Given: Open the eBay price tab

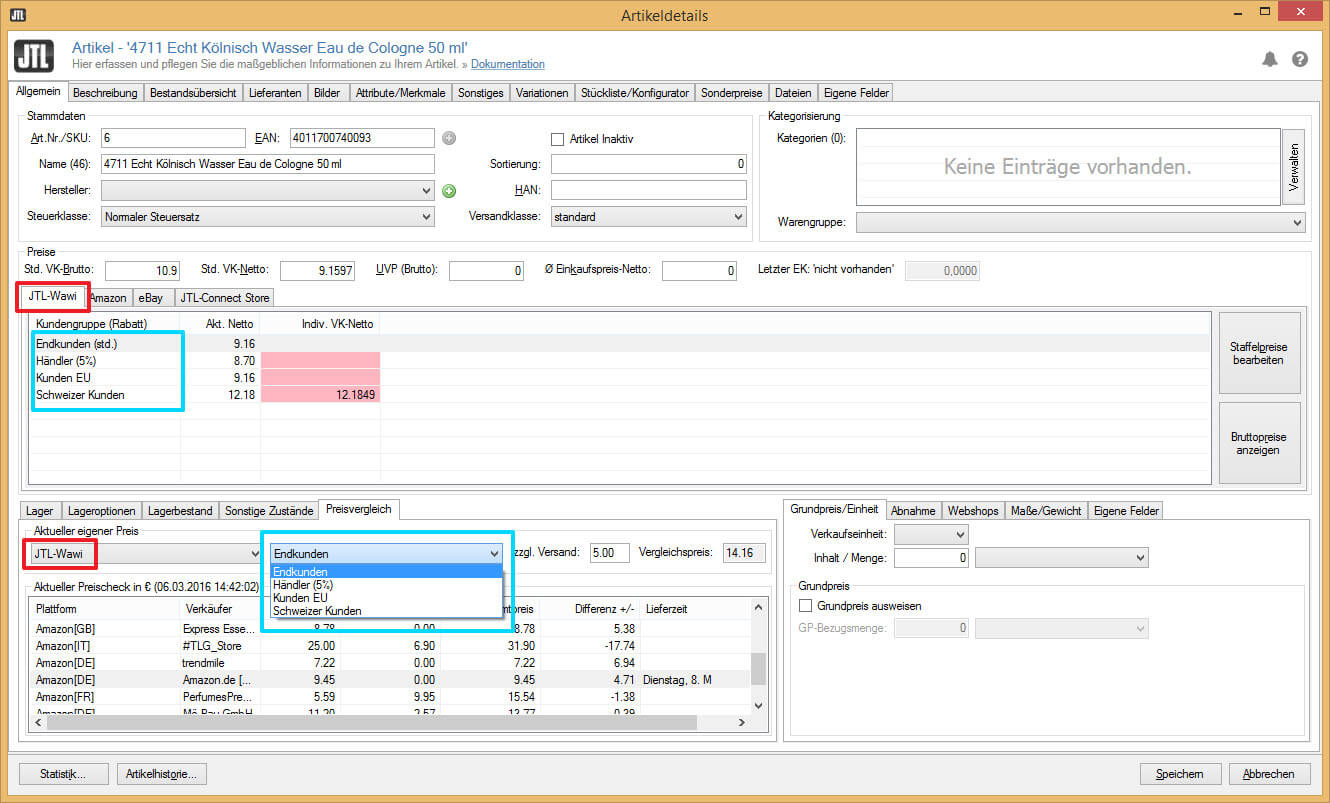Looking at the screenshot, I should pyautogui.click(x=150, y=298).
